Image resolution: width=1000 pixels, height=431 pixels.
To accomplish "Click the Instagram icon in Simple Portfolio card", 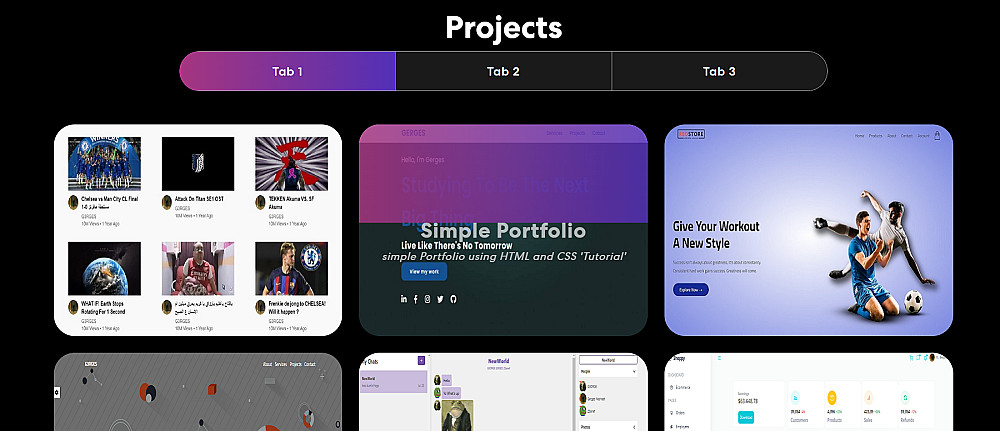I will 427,299.
